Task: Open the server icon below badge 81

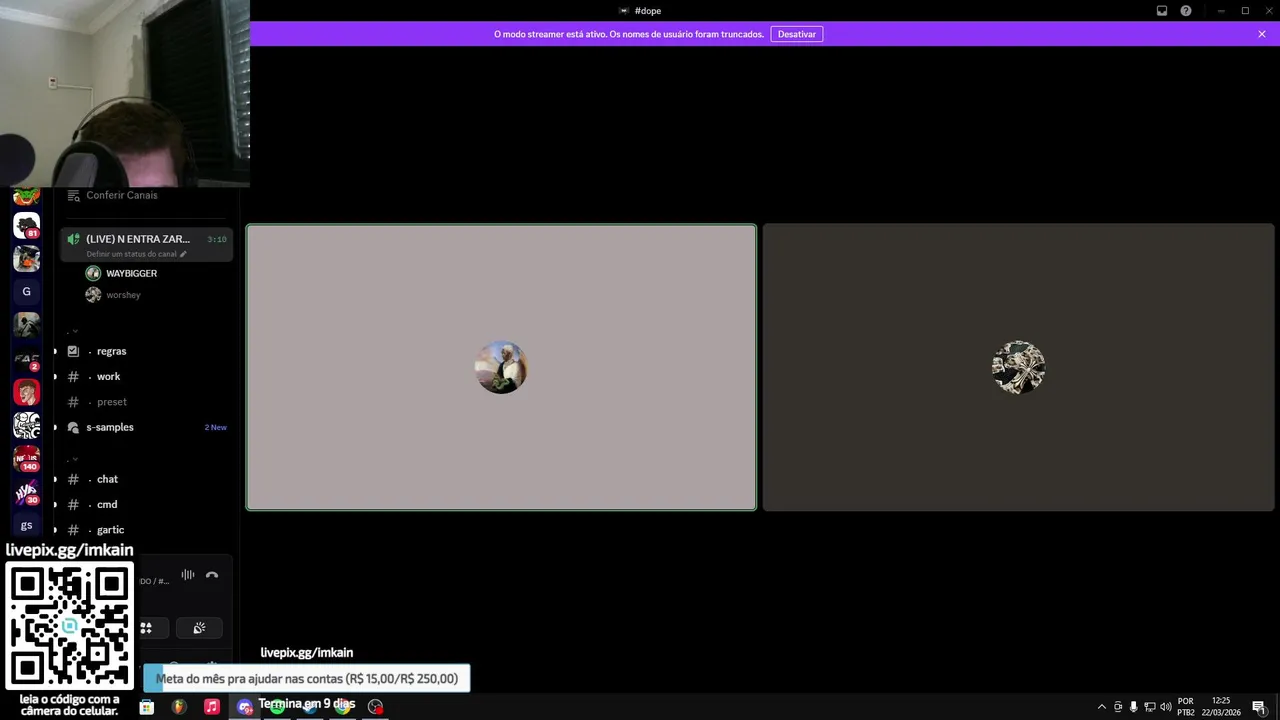Action: coord(26,258)
